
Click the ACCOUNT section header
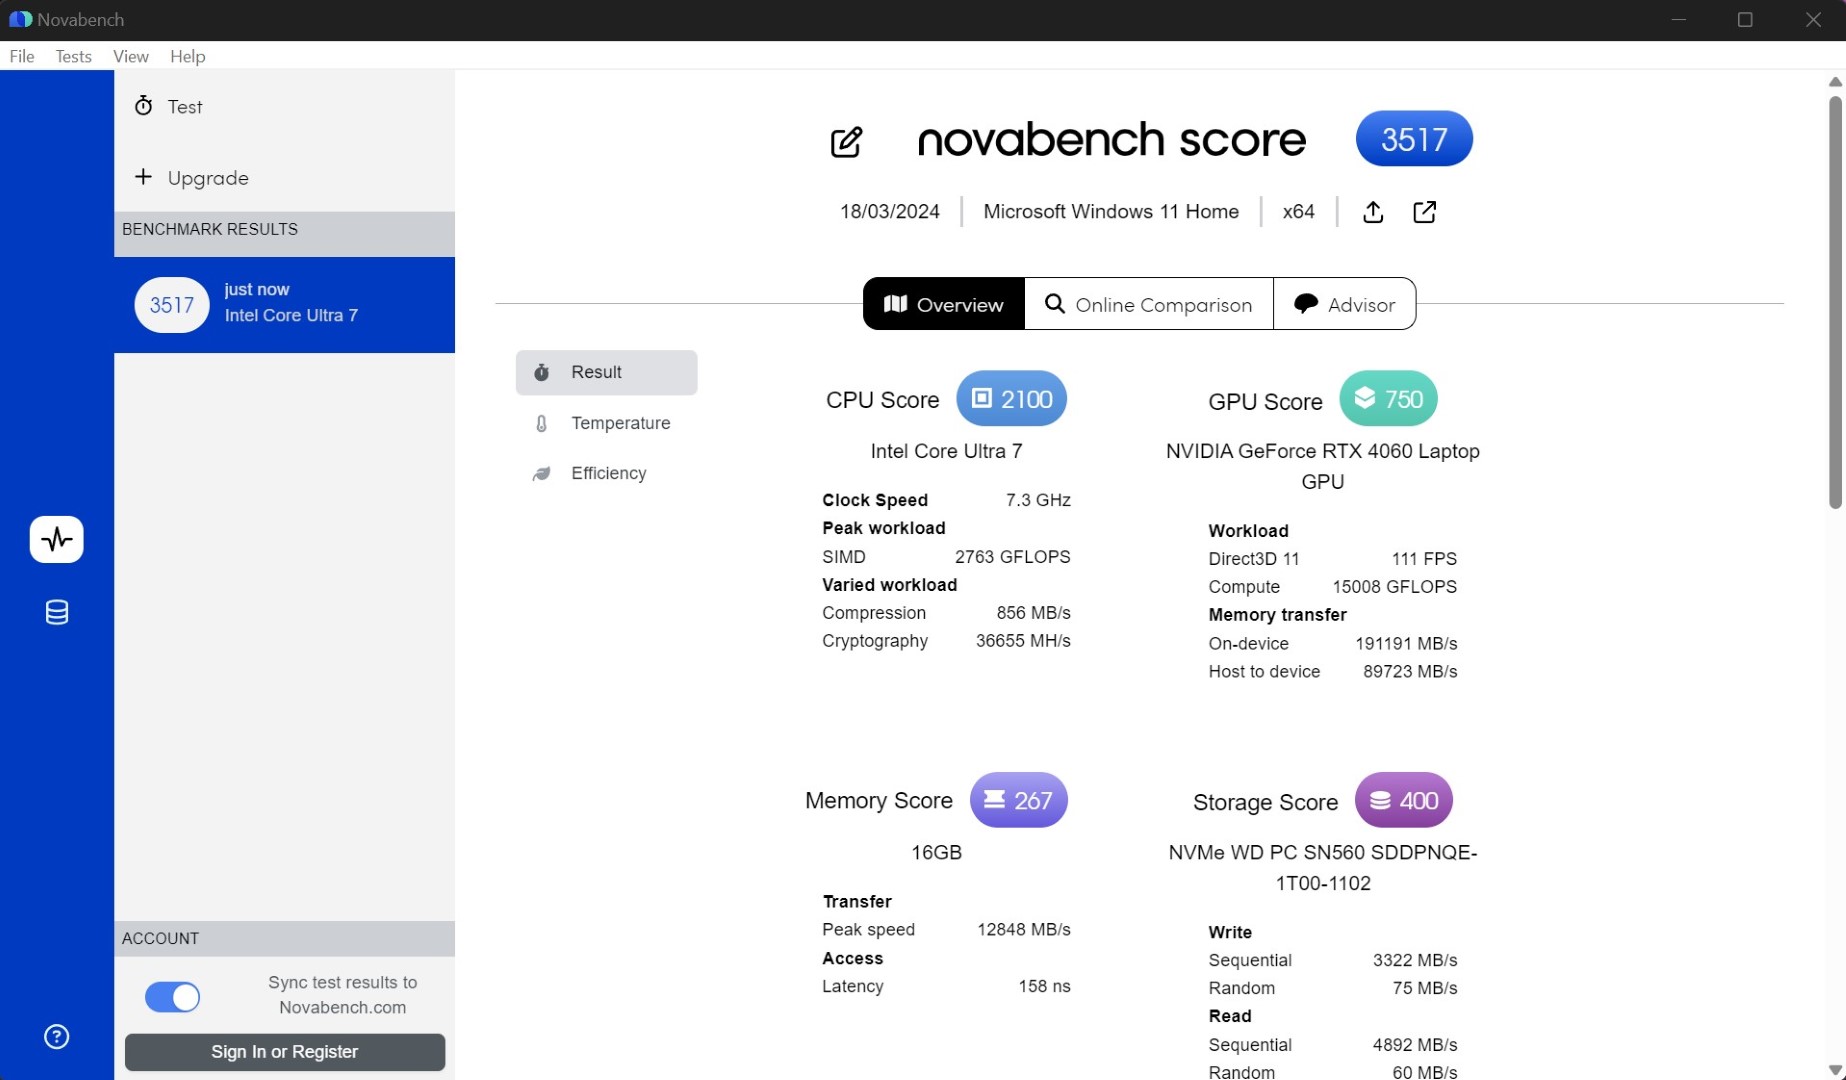[284, 939]
